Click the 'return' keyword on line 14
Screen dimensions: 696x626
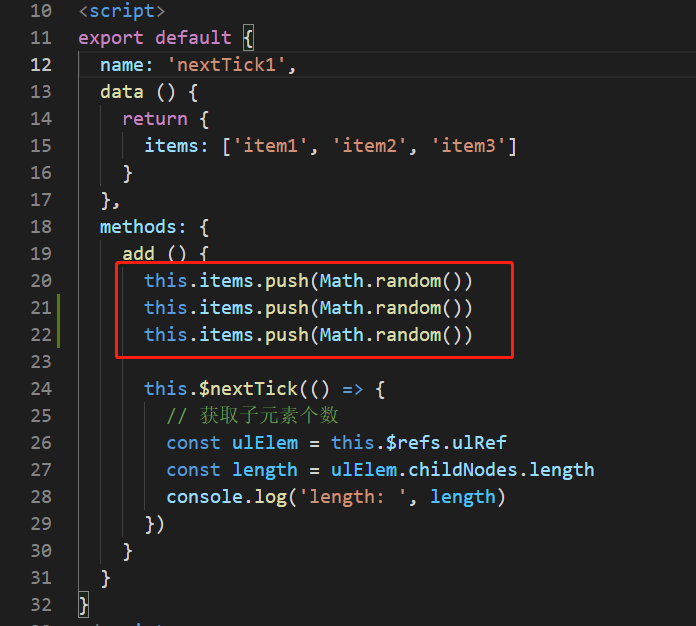click(155, 119)
